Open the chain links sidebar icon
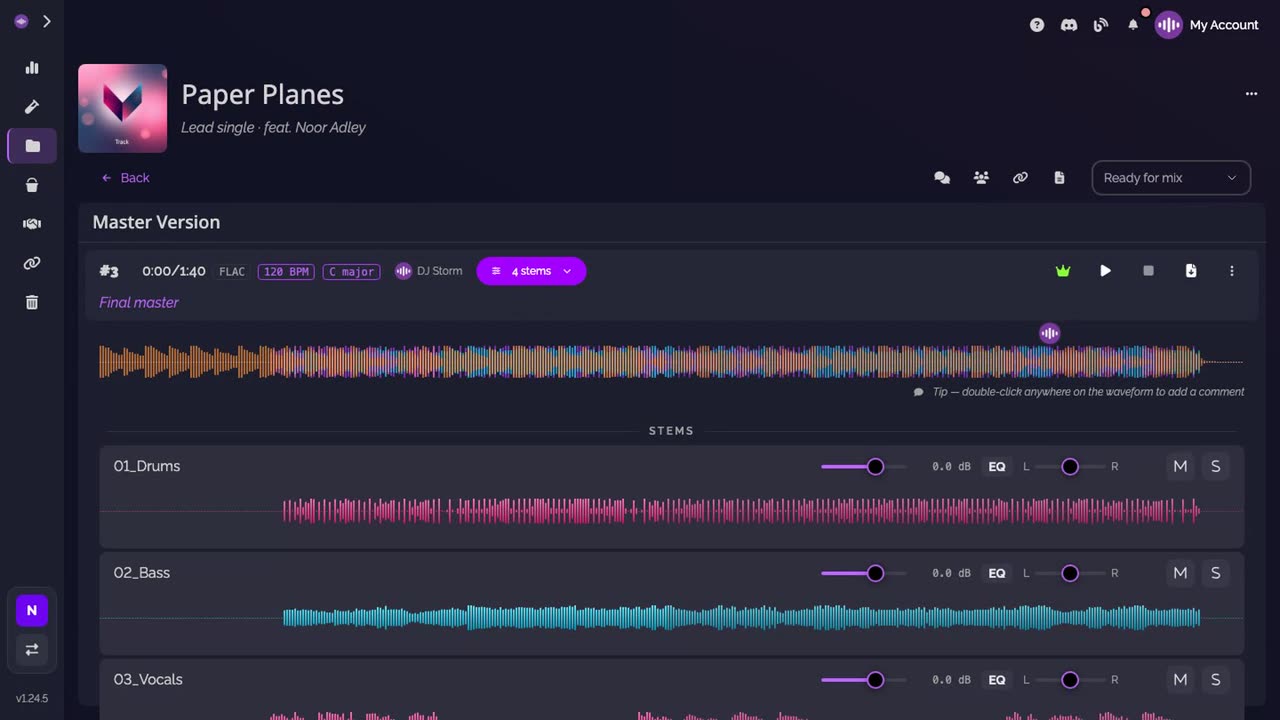Image resolution: width=1280 pixels, height=720 pixels. [x=32, y=263]
